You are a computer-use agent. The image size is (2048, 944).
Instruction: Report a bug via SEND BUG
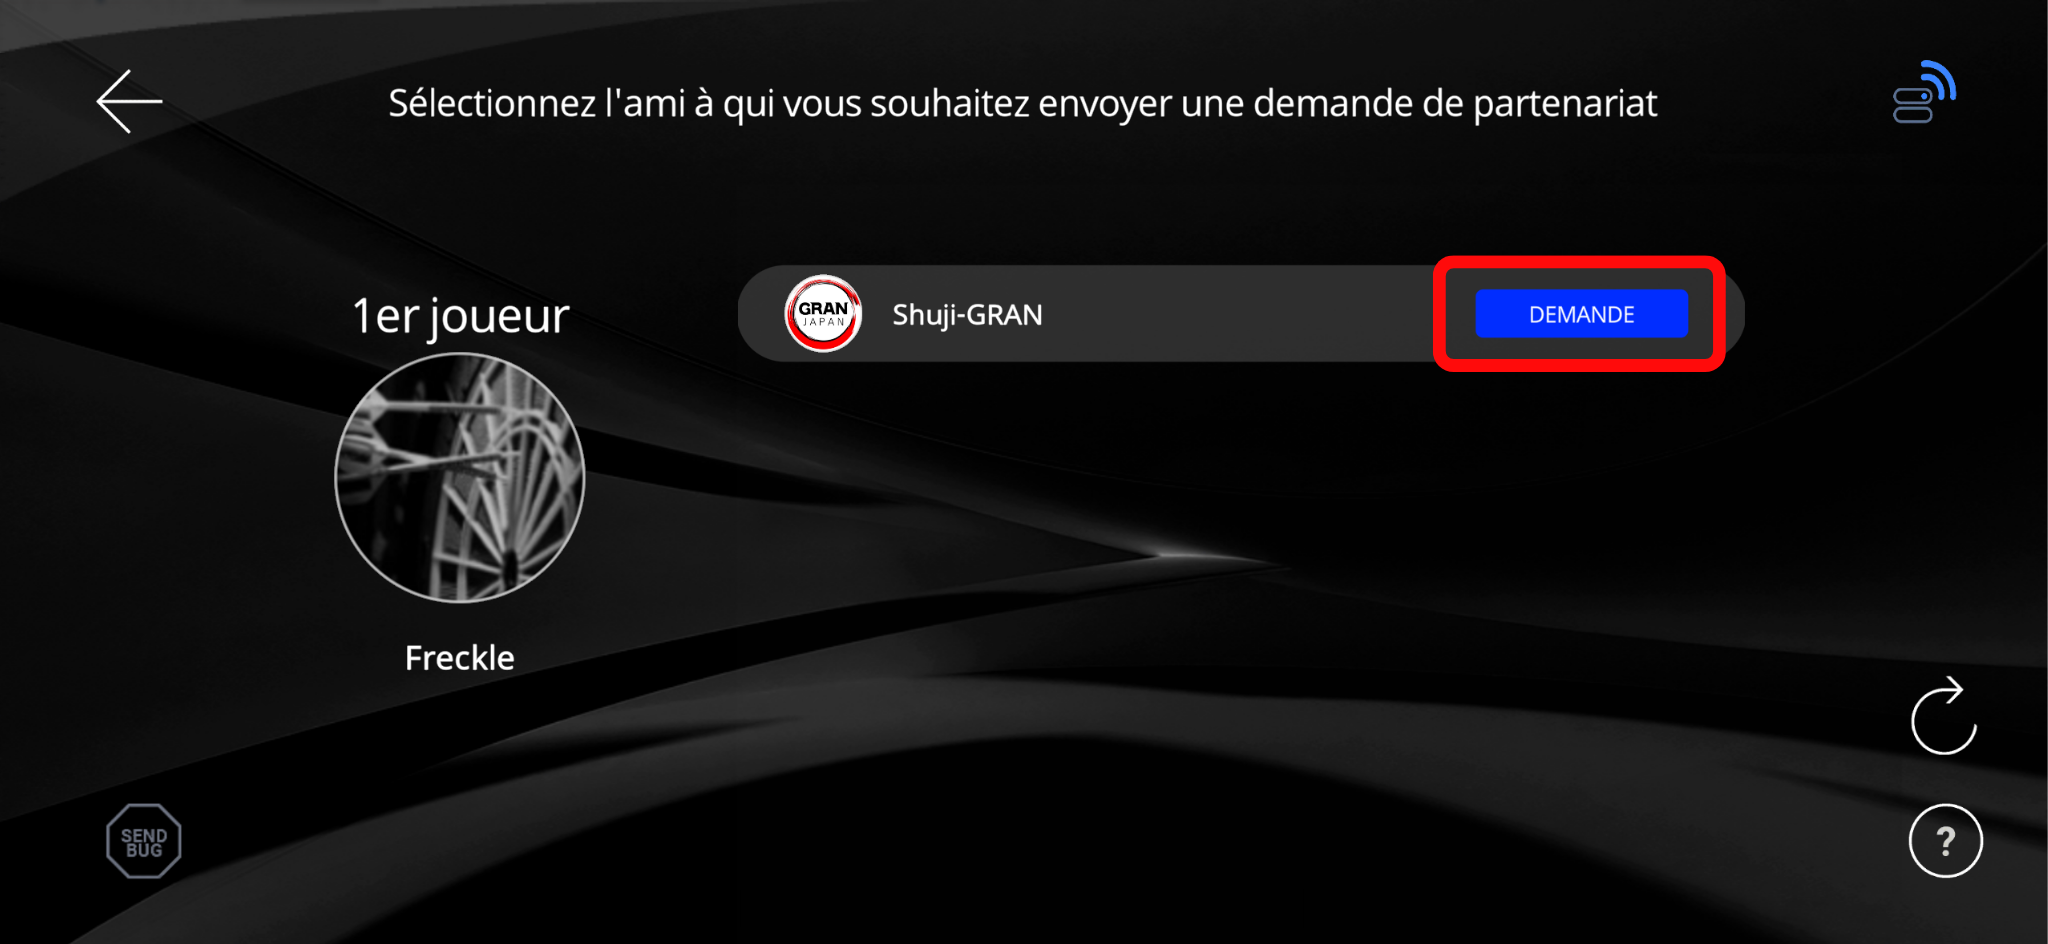point(144,842)
